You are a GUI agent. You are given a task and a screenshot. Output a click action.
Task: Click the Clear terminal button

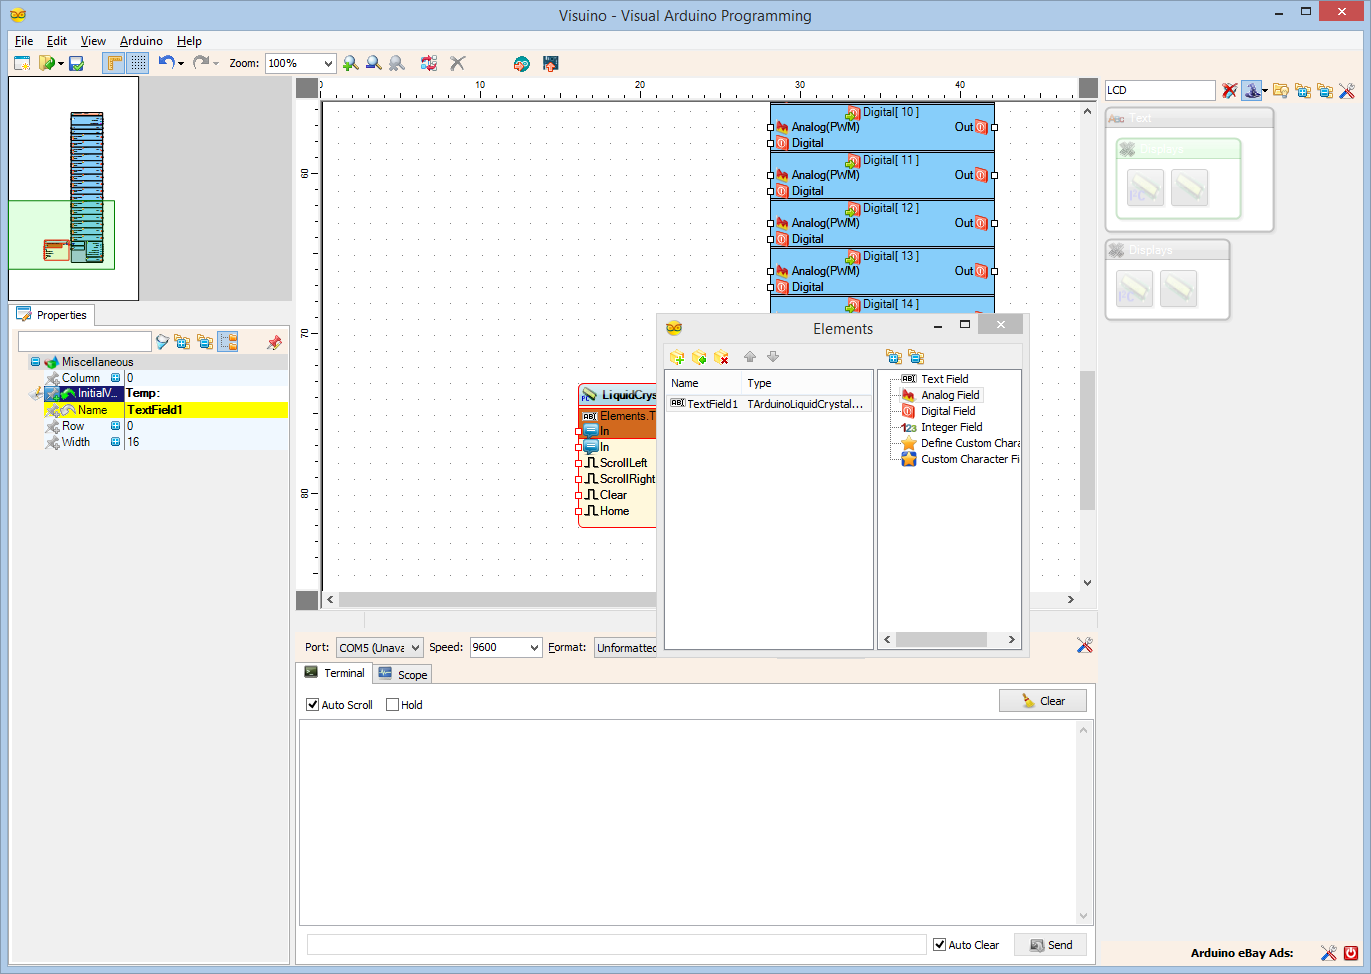[1043, 701]
